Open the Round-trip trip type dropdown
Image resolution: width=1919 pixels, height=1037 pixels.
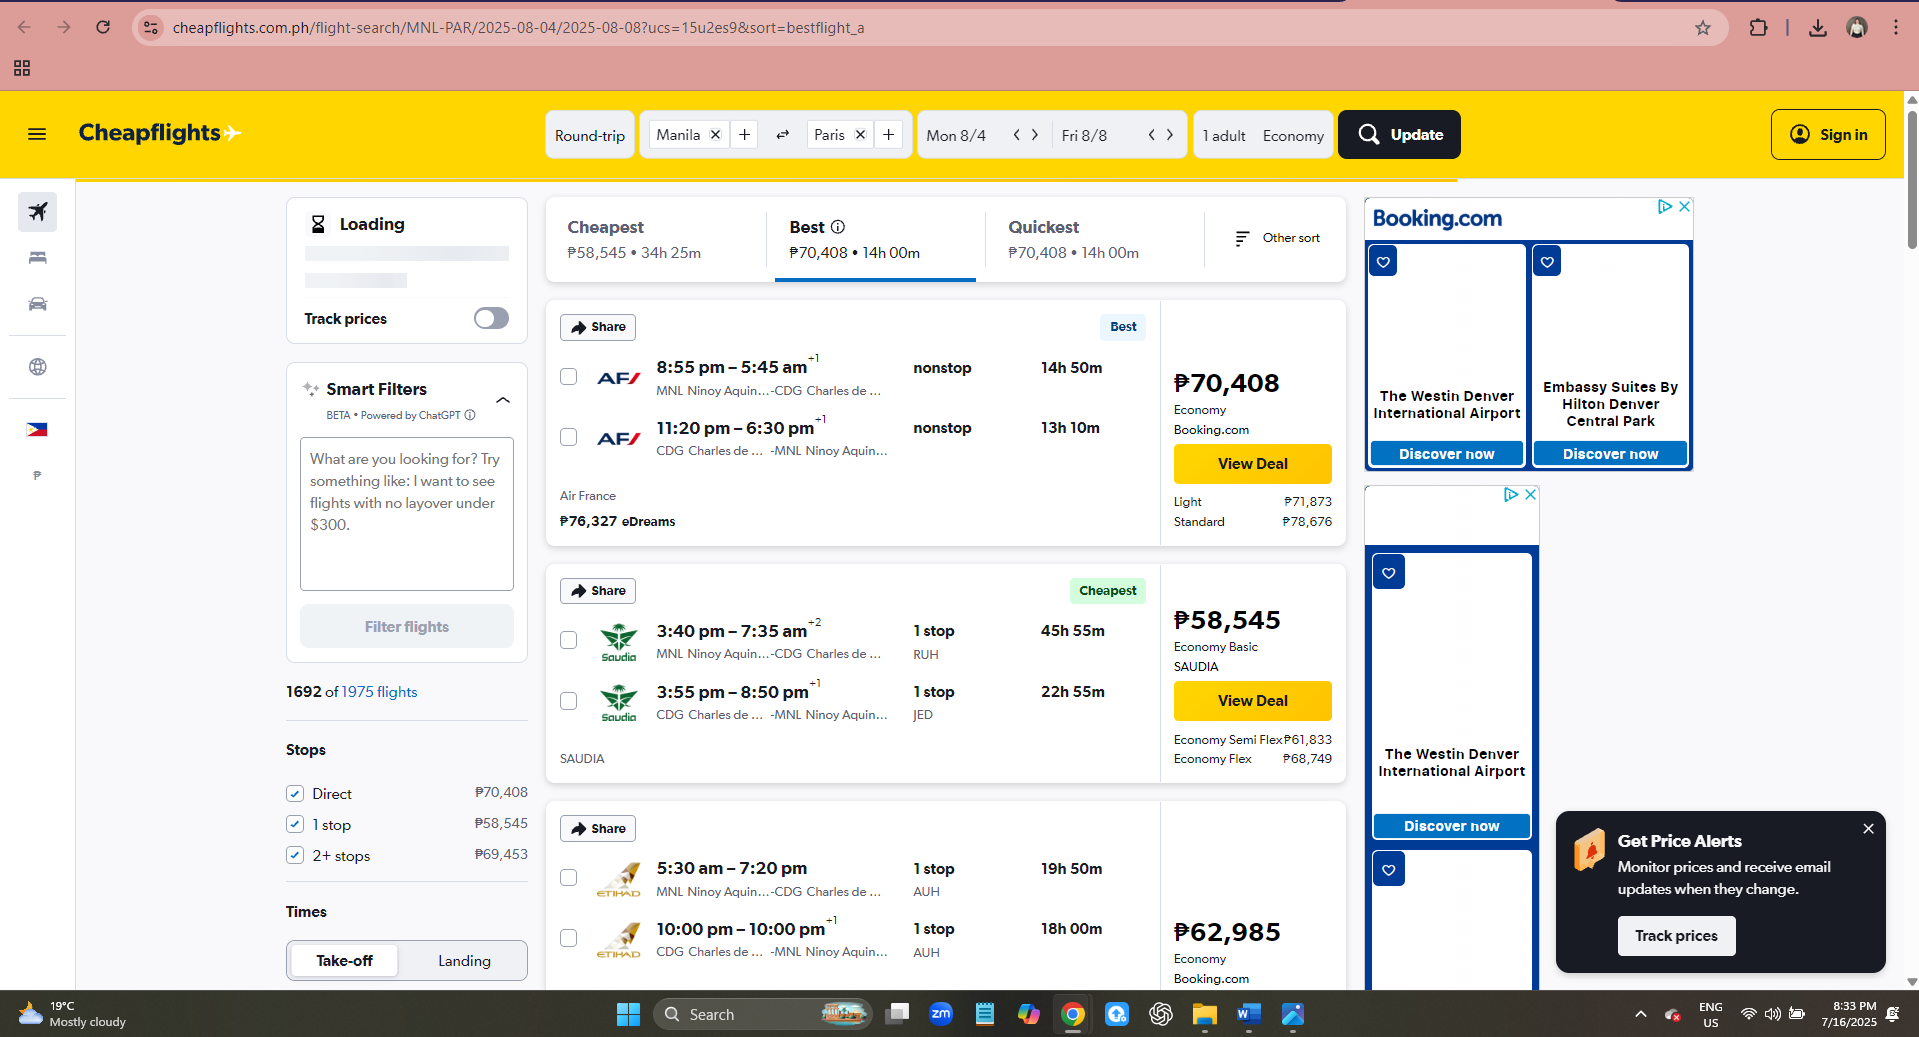590,135
